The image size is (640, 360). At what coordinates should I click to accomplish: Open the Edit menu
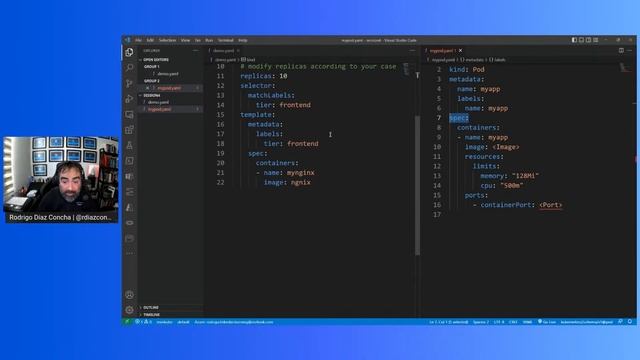(150, 40)
